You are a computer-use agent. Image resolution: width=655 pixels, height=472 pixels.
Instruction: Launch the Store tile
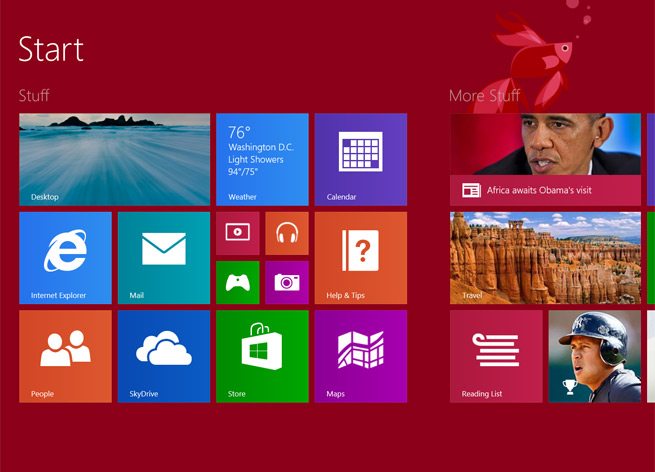[x=262, y=356]
